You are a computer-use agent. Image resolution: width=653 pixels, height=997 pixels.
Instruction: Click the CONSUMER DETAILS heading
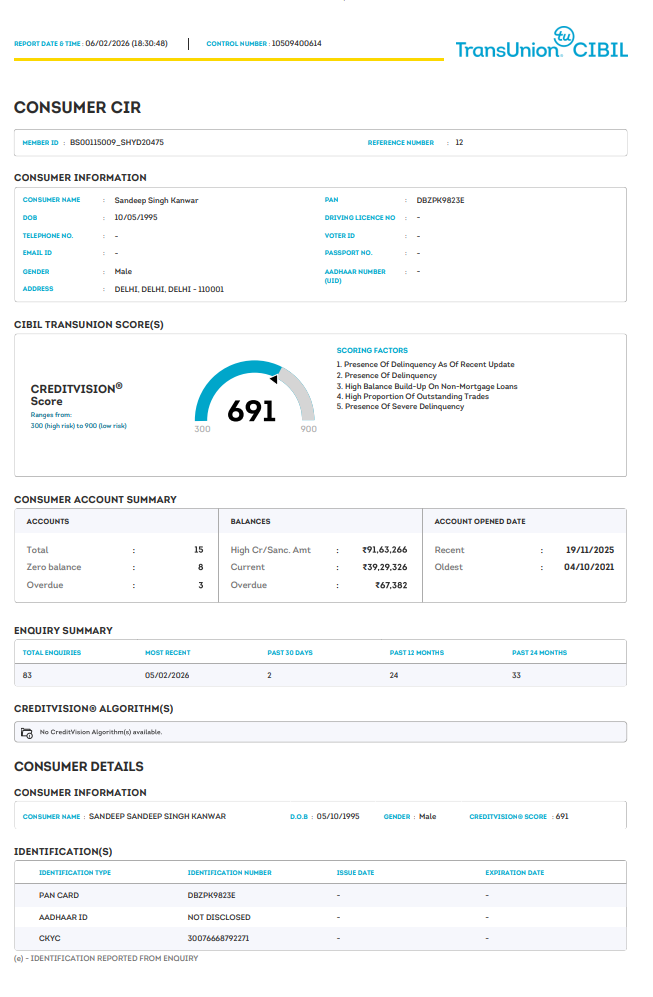79,767
